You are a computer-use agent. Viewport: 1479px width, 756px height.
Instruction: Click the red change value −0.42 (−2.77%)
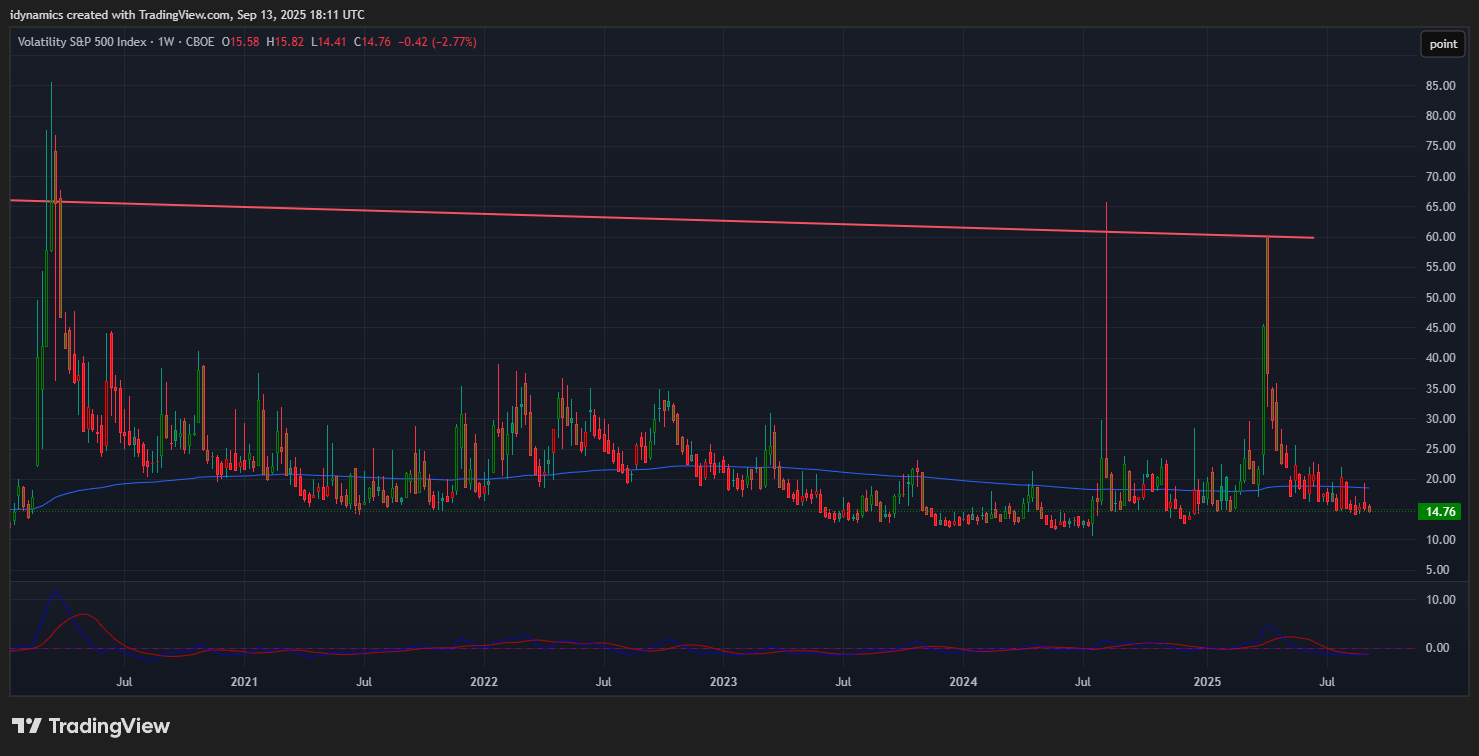(x=437, y=42)
